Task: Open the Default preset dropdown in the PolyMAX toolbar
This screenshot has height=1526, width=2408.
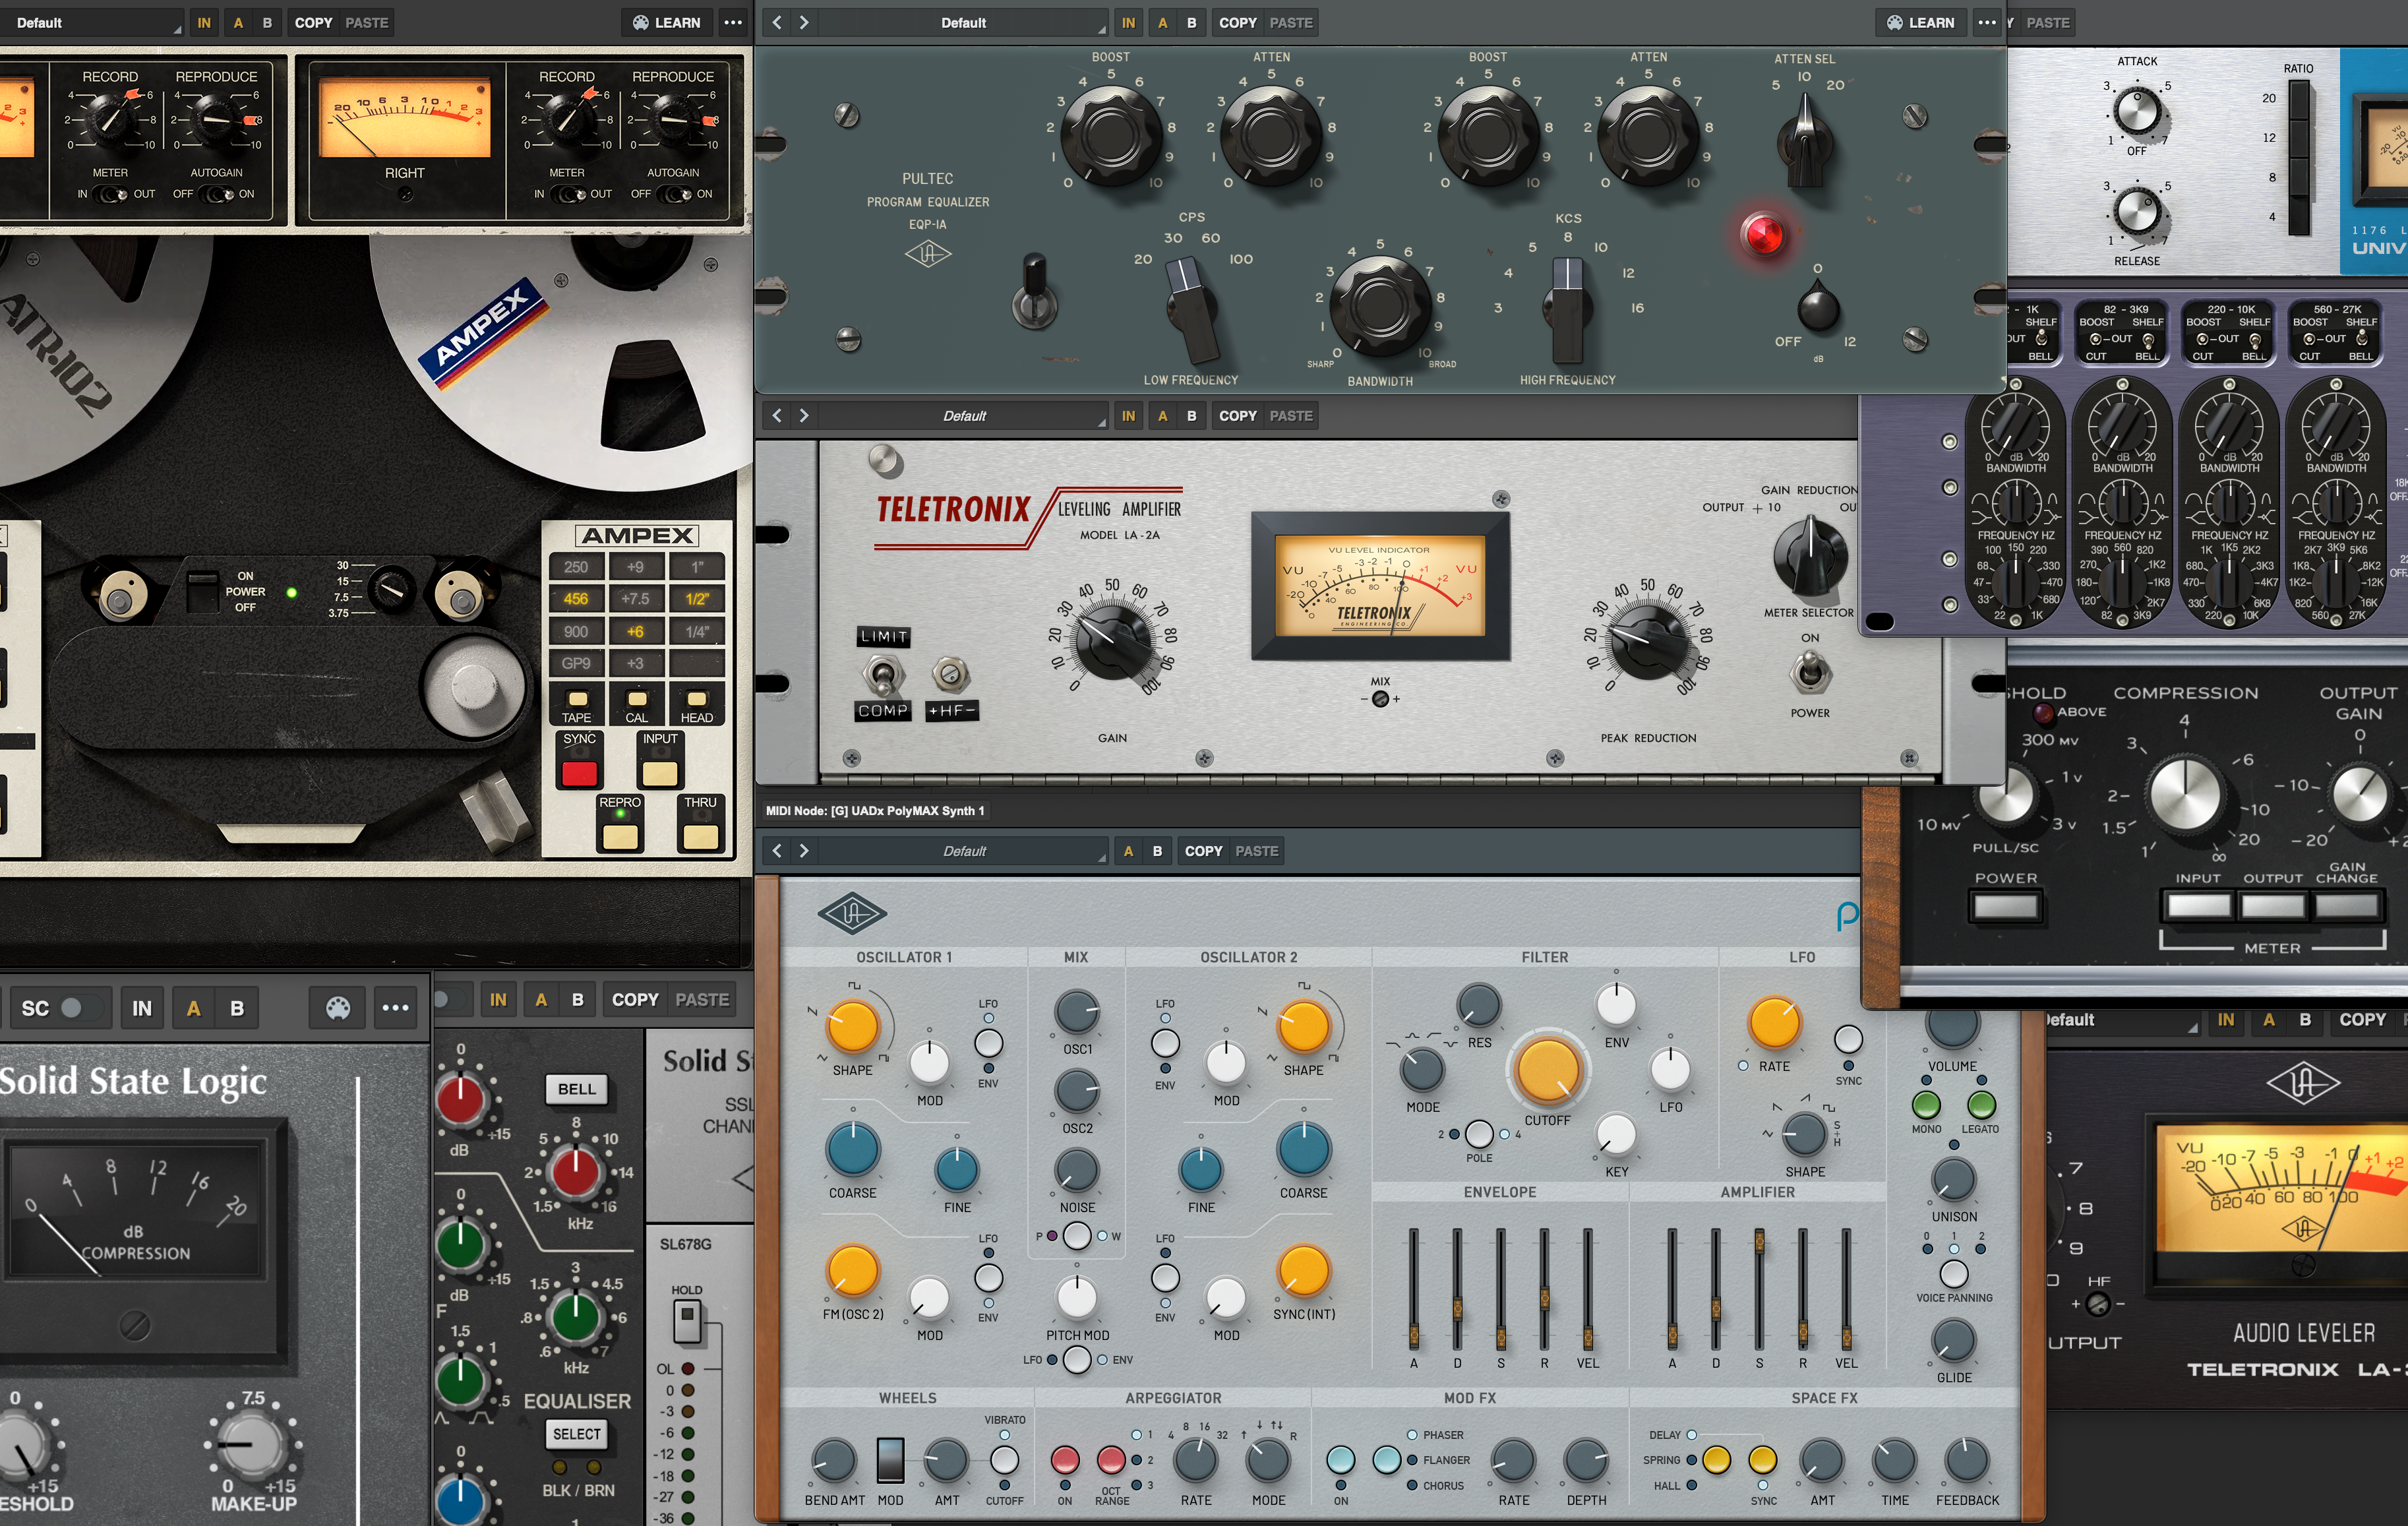Action: [963, 851]
